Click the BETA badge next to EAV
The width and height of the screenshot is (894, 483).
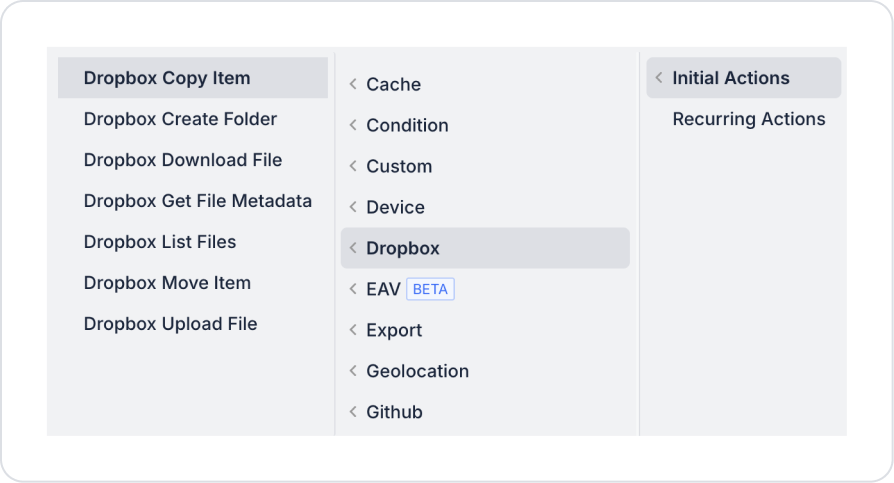[430, 289]
